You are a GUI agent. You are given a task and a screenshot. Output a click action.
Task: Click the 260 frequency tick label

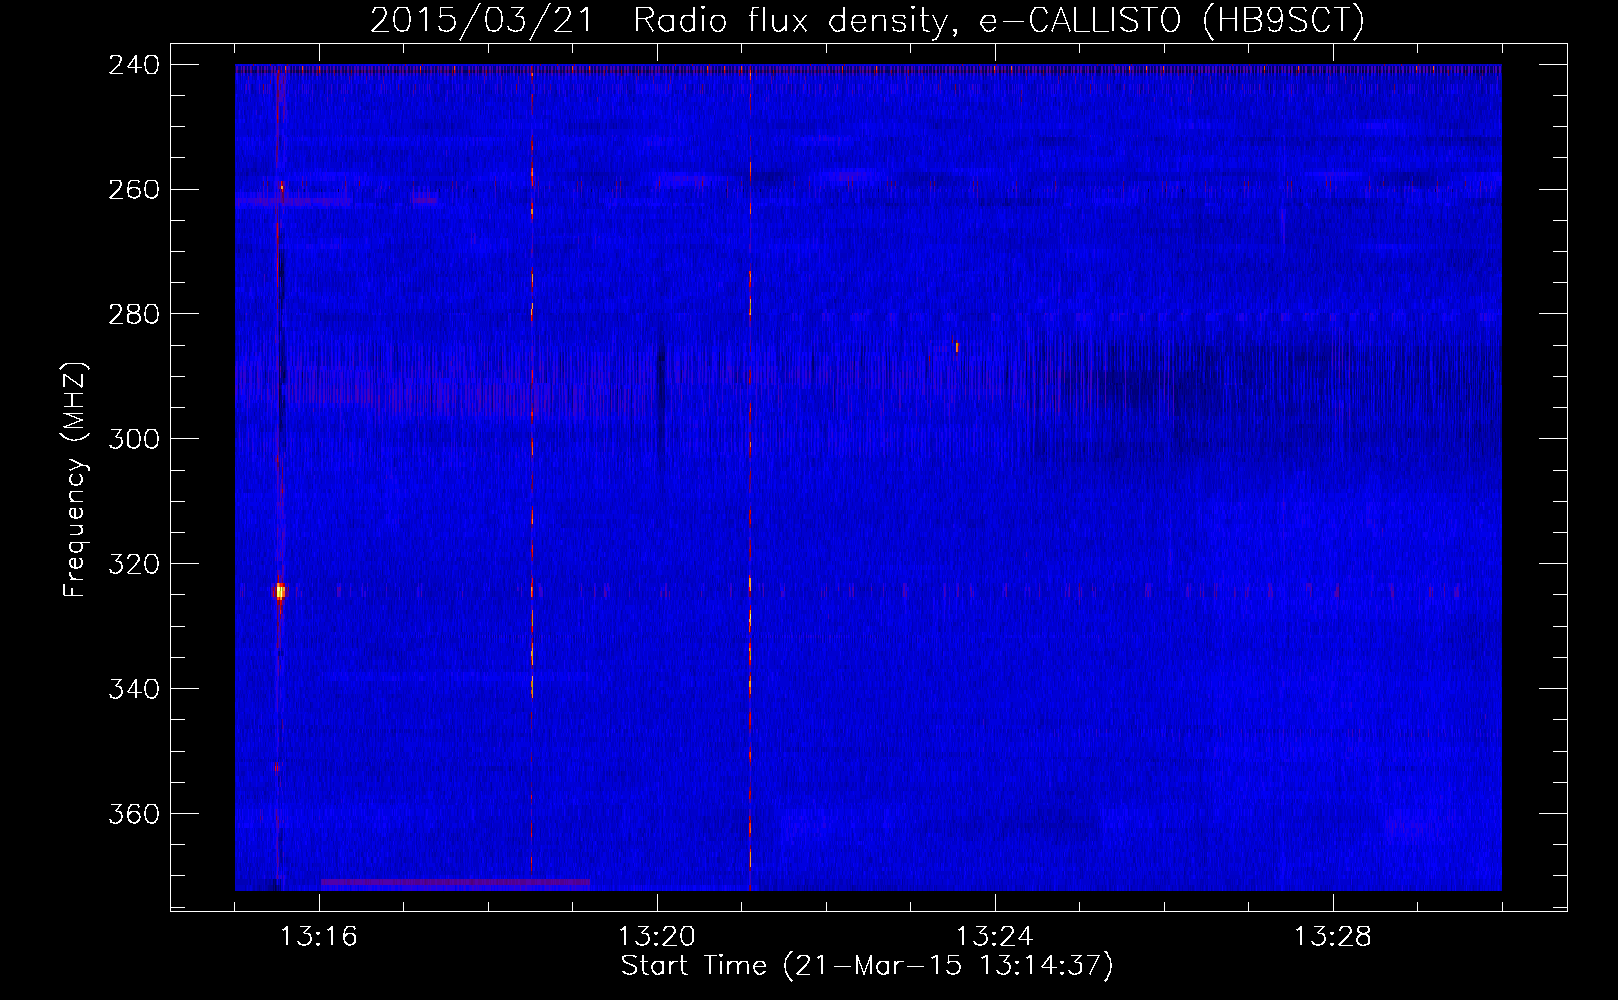(134, 189)
